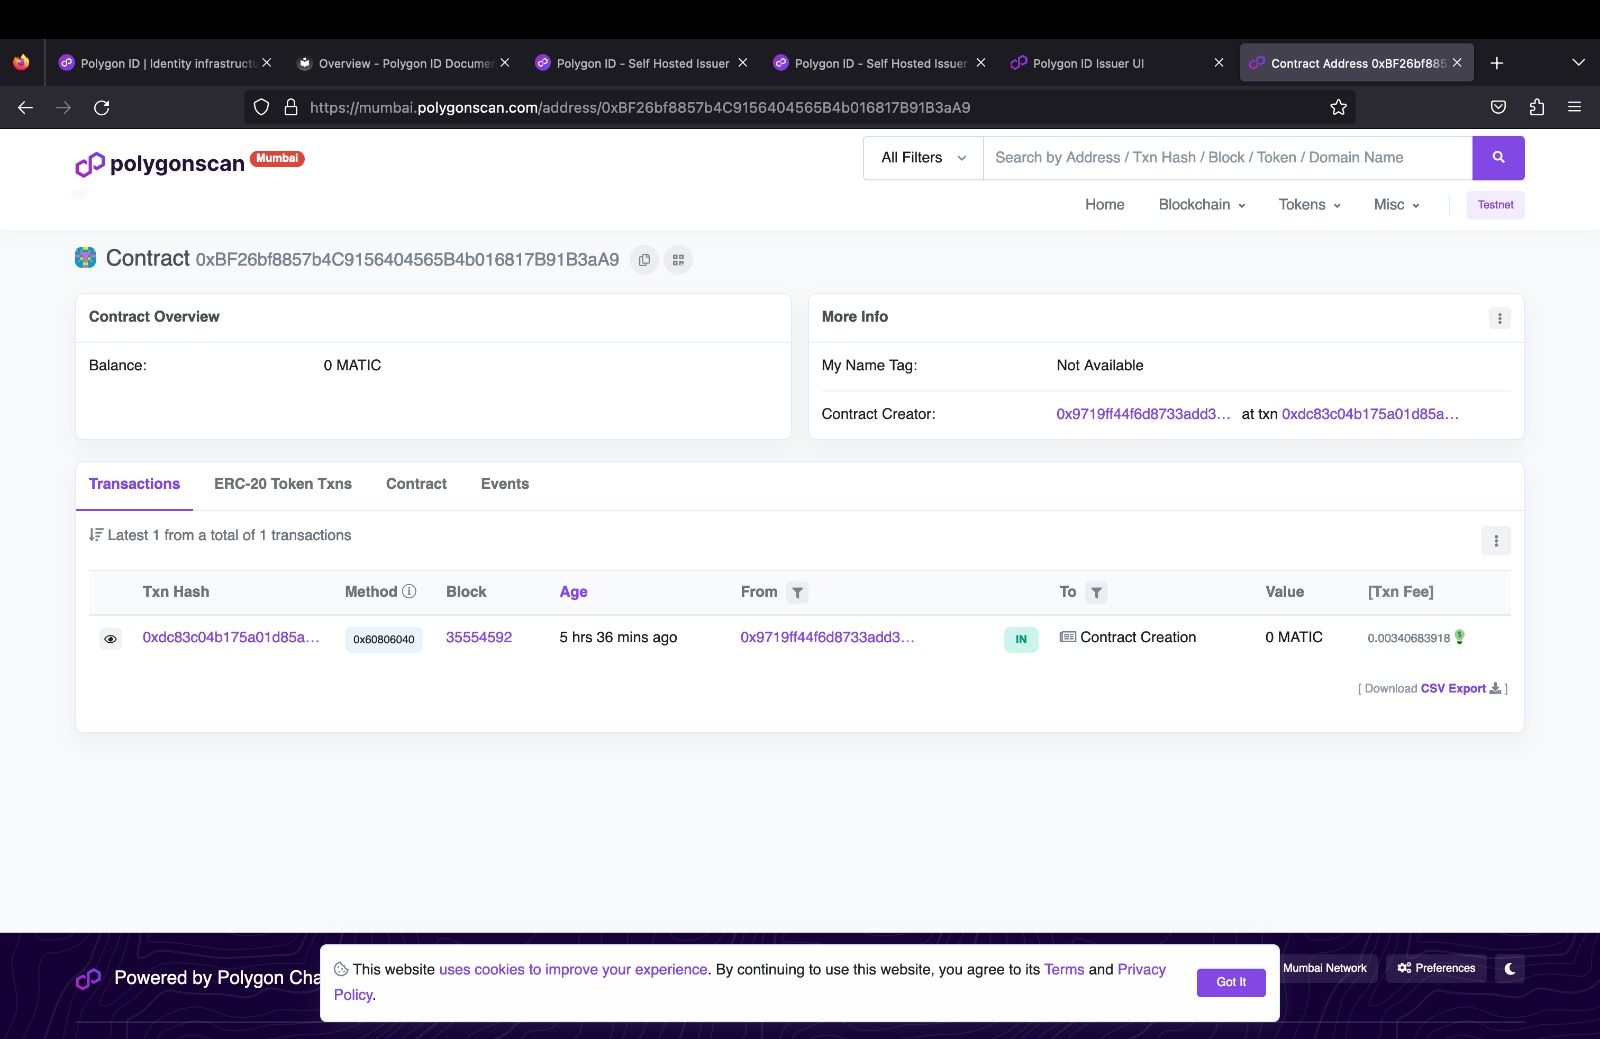
Task: Click the 0x60806040 method badge
Action: pos(384,639)
